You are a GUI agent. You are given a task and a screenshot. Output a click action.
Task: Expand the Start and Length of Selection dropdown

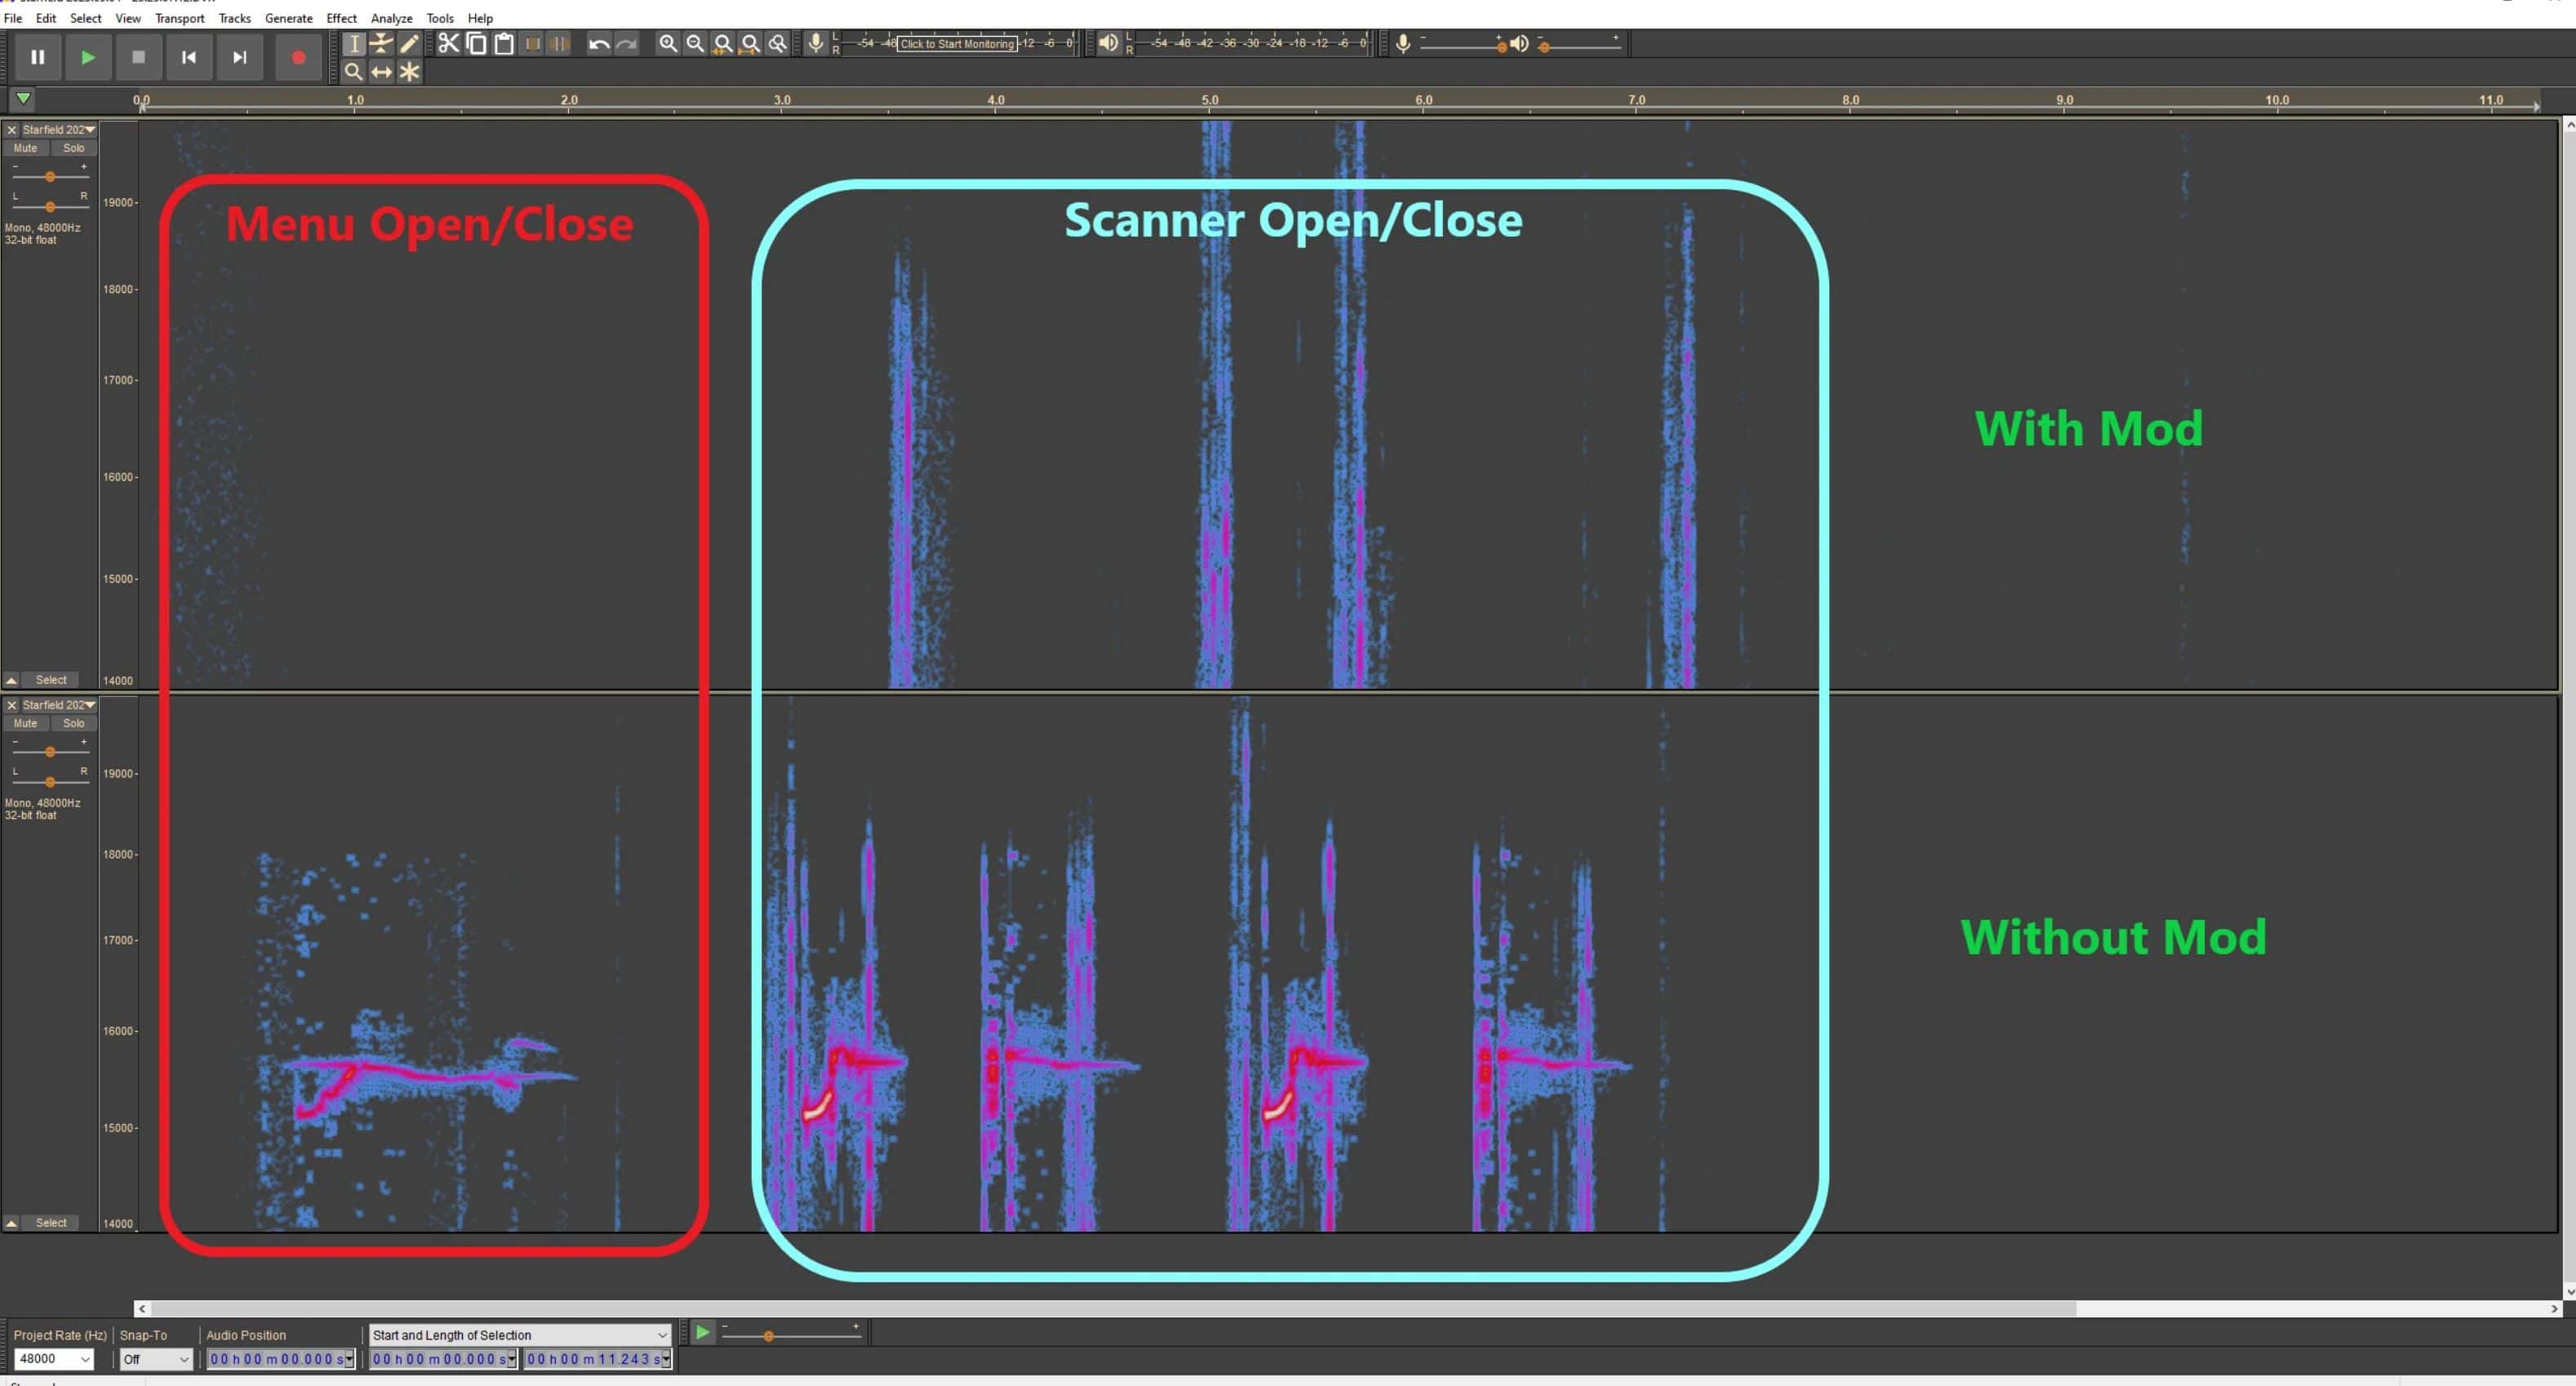[x=661, y=1335]
